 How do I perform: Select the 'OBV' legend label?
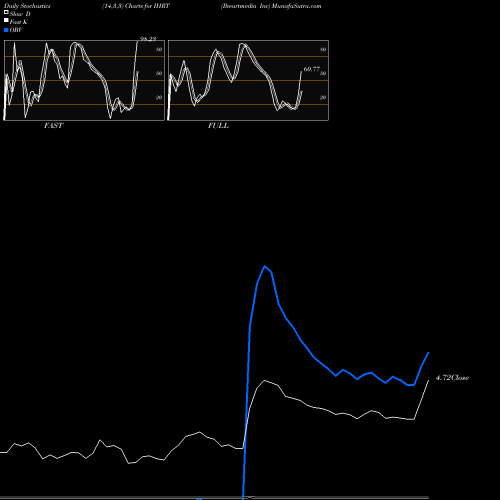[16, 30]
